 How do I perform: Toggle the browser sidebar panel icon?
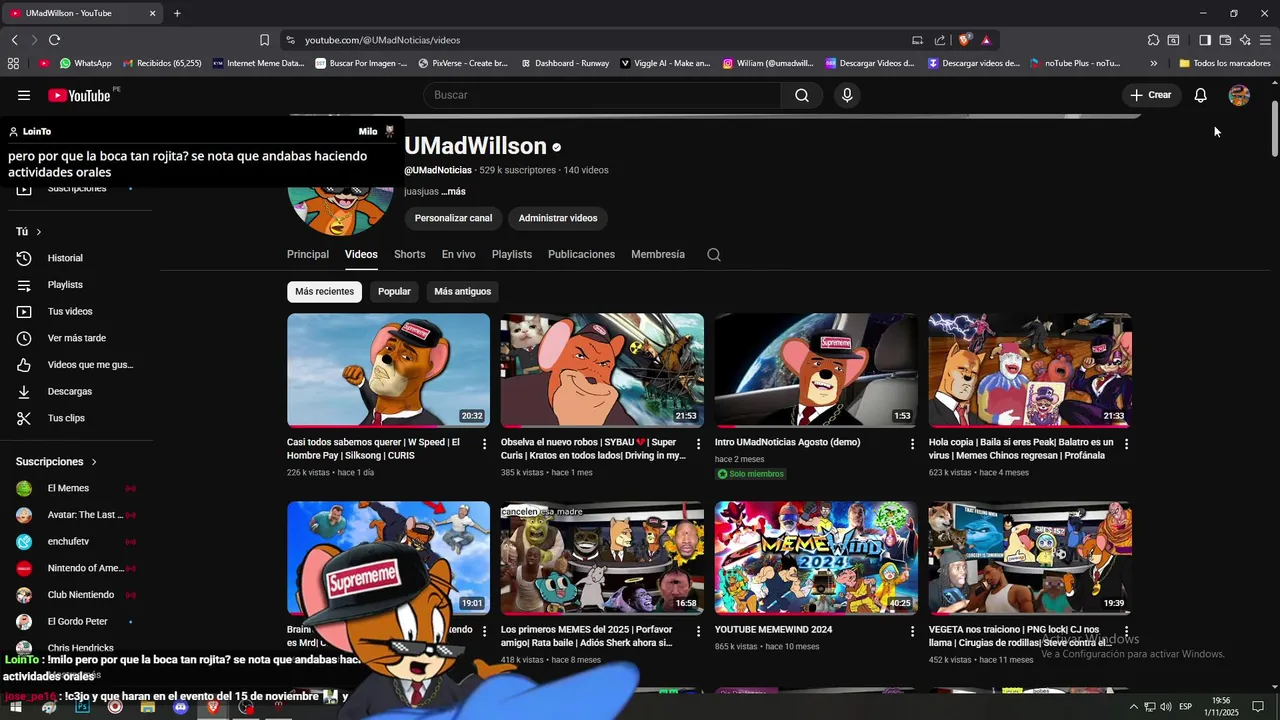click(x=1205, y=40)
